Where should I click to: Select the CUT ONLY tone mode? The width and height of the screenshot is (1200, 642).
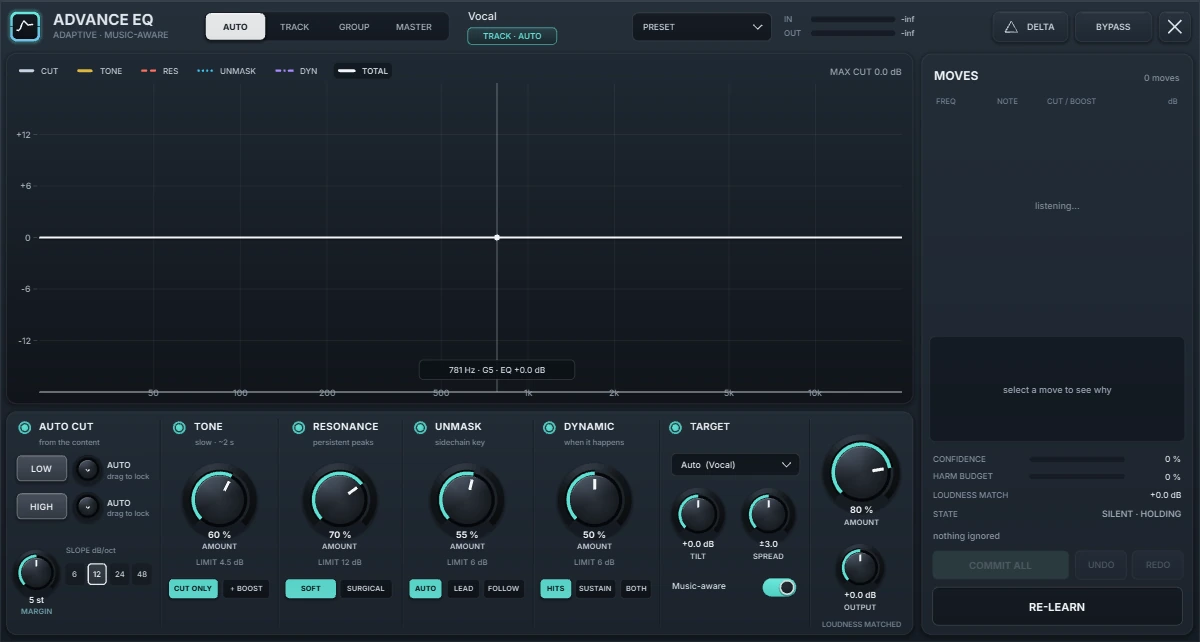click(193, 588)
